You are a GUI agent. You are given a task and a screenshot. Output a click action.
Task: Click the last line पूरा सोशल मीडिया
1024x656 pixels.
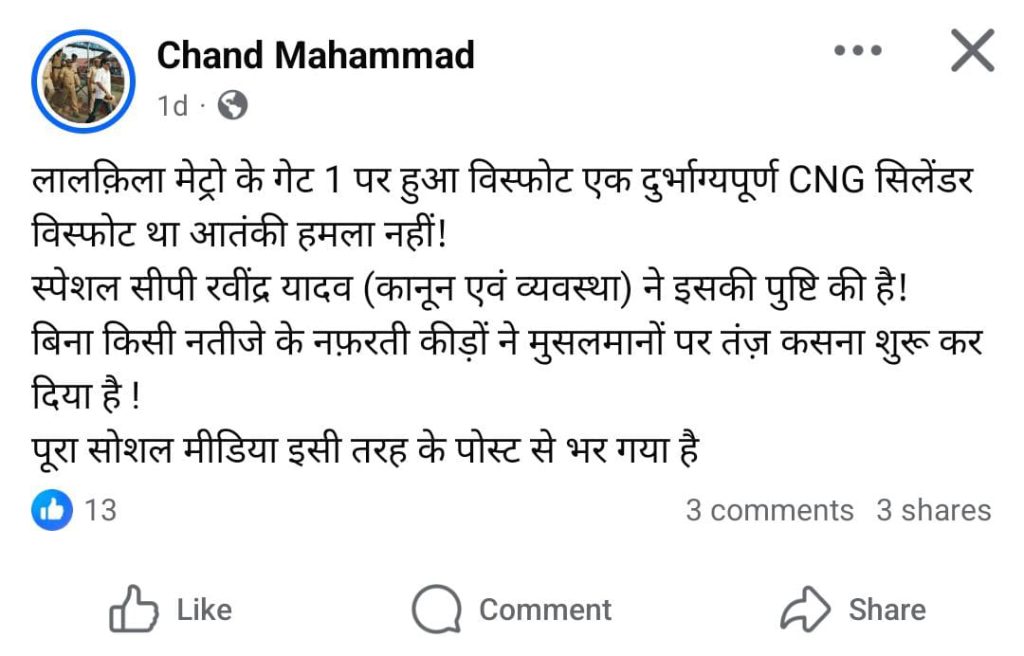click(x=366, y=450)
